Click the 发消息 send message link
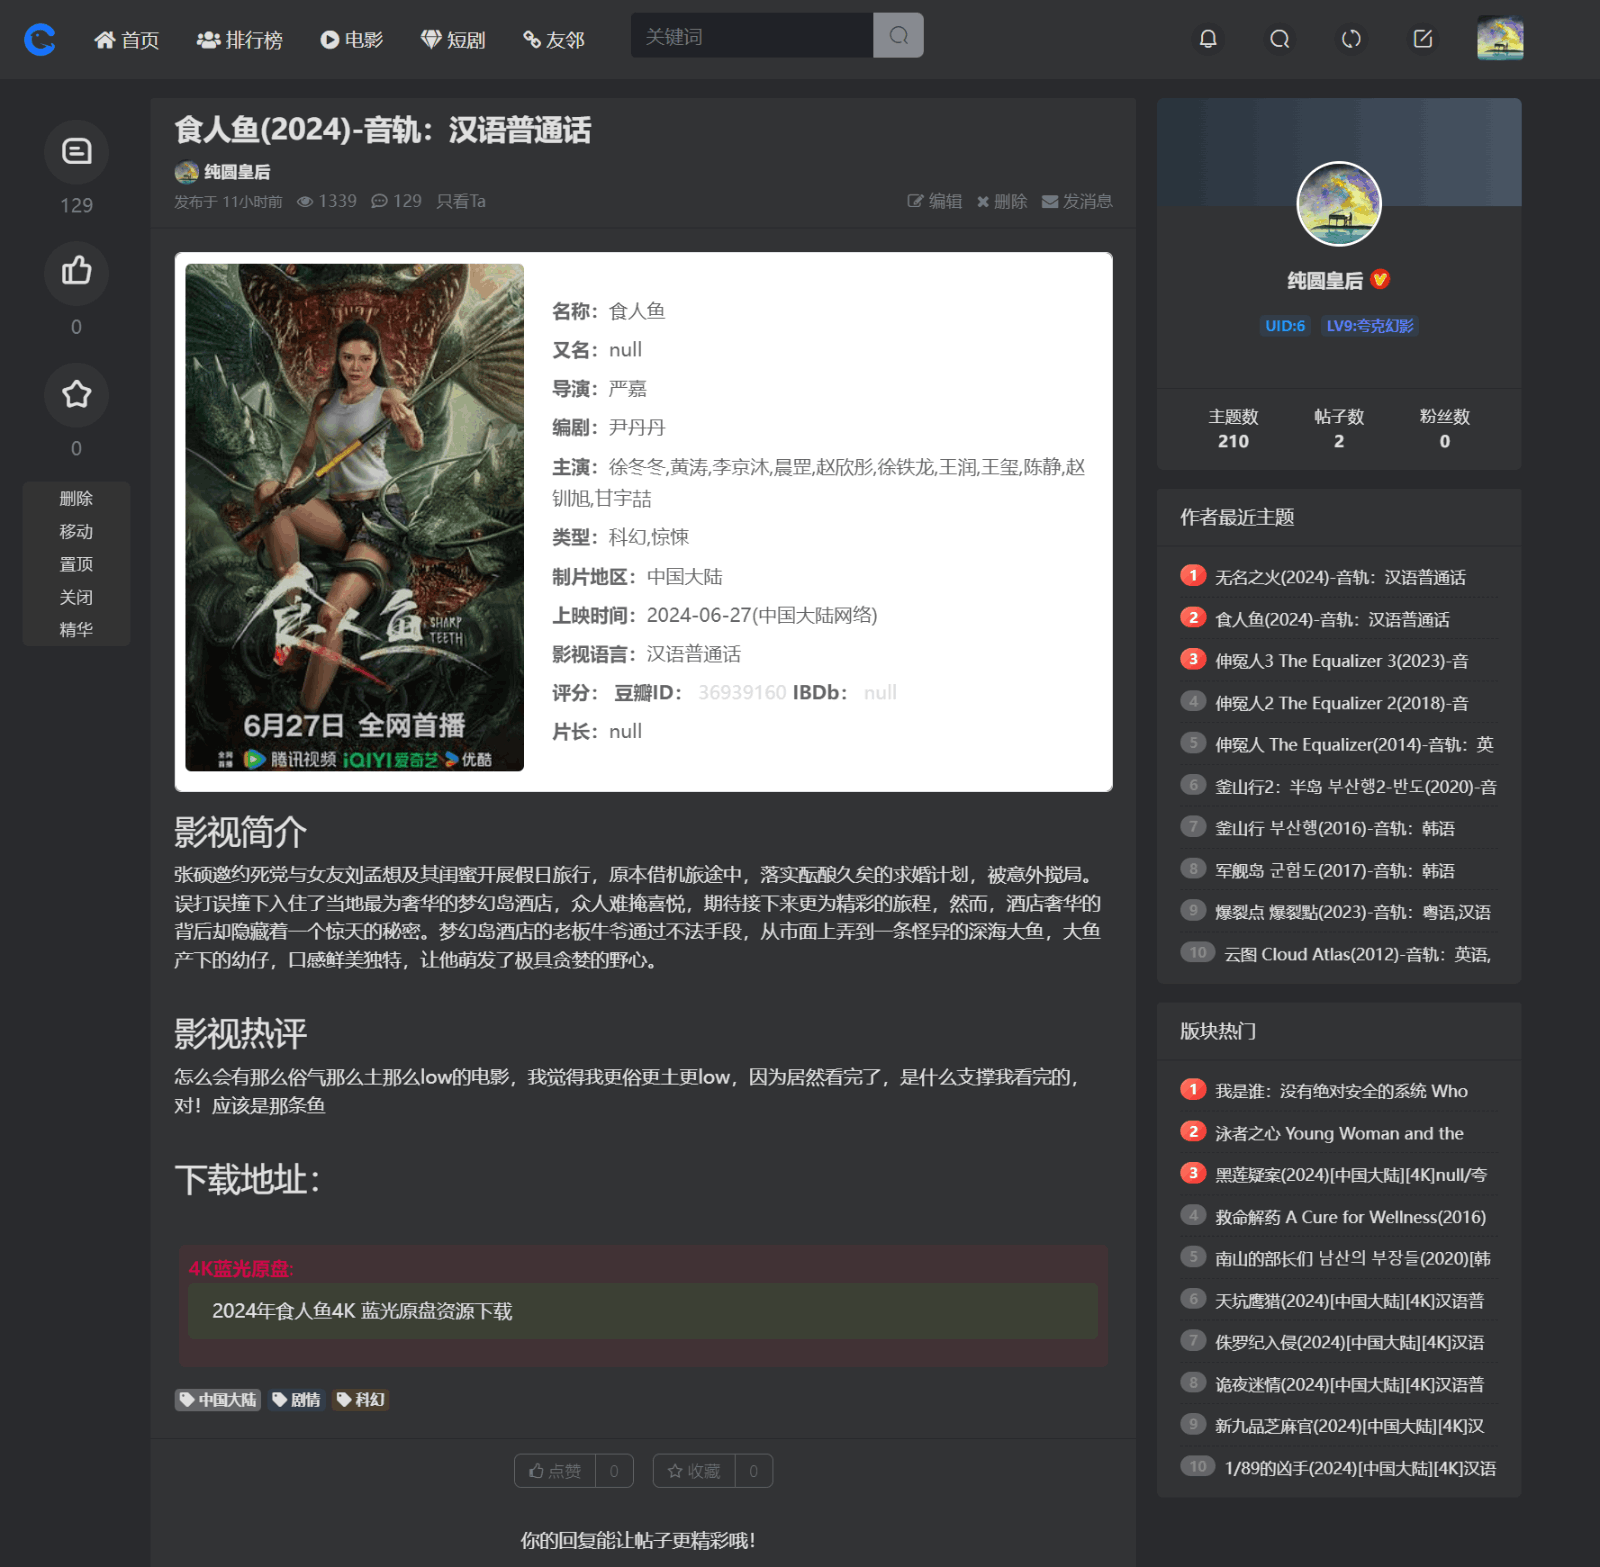 pyautogui.click(x=1077, y=201)
